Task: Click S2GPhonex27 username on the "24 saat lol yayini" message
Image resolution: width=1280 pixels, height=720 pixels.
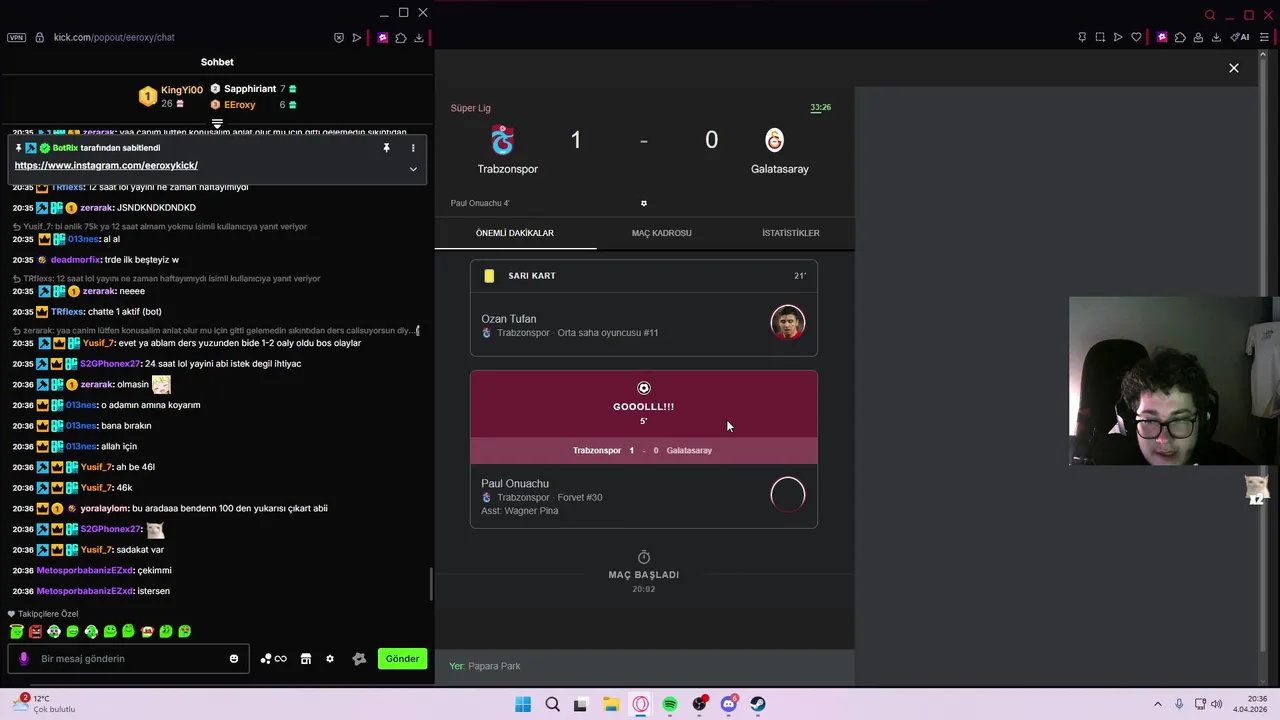Action: coord(110,364)
